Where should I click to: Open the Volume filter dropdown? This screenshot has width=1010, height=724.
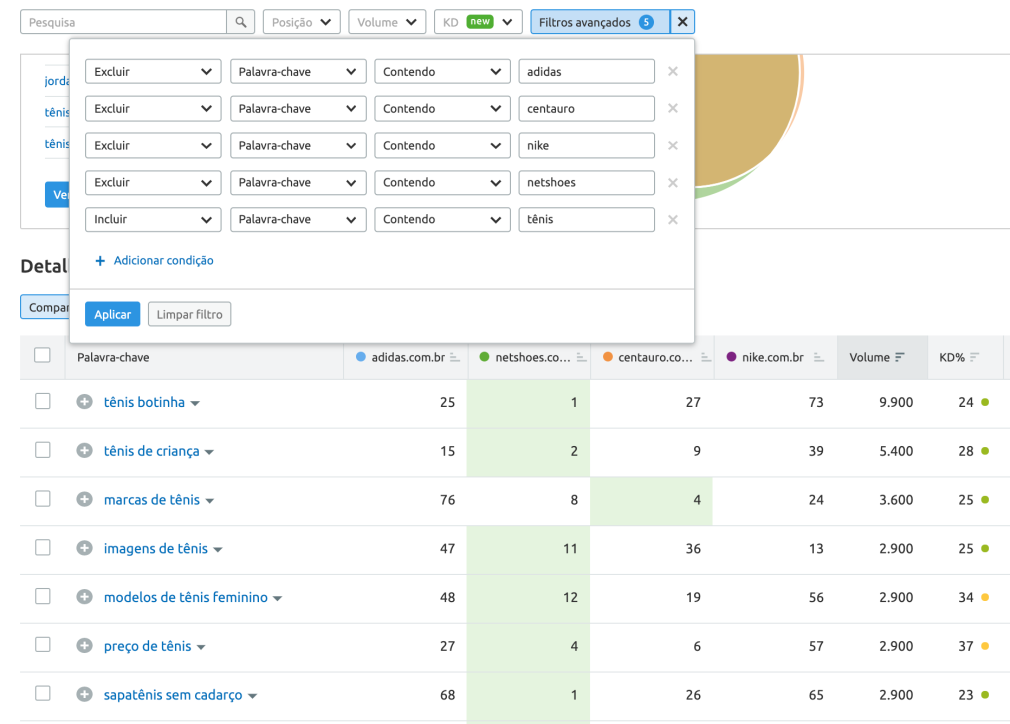coord(387,22)
